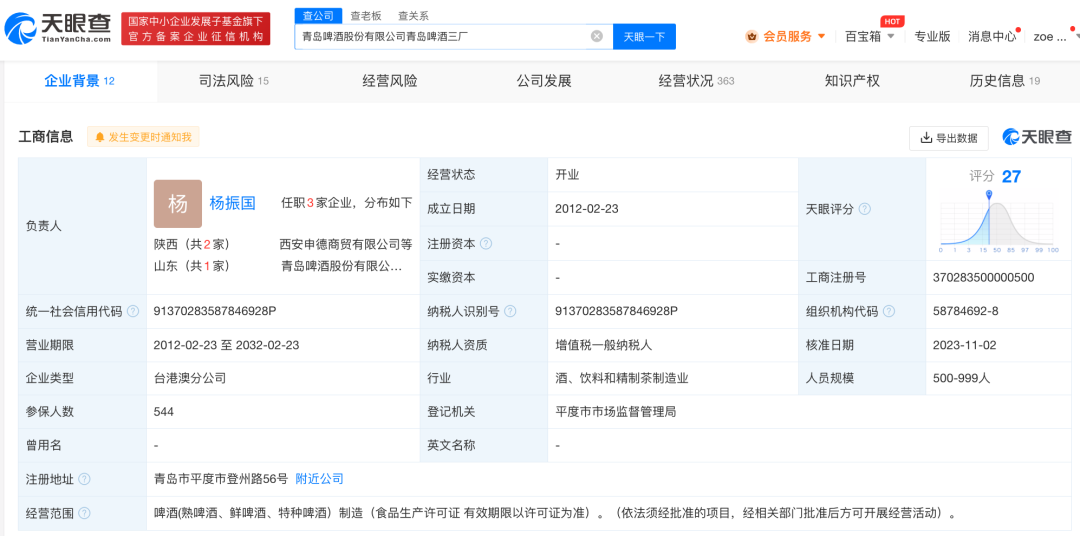Switch to the 历史信息 tab

coord(1005,81)
